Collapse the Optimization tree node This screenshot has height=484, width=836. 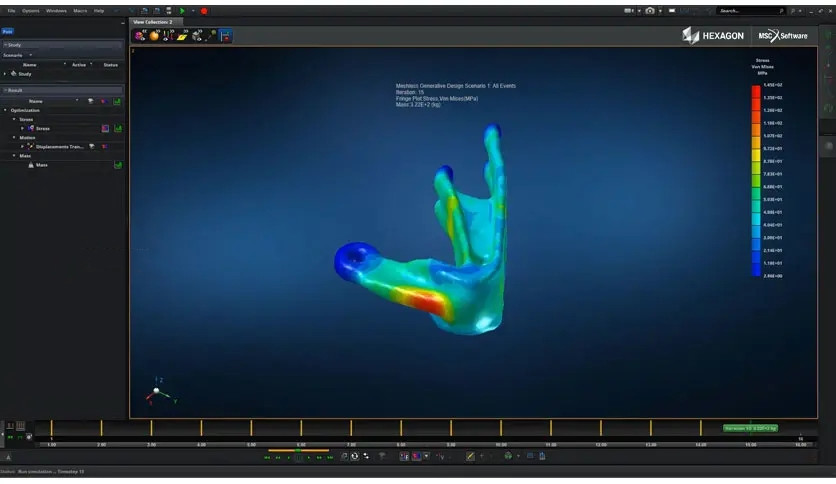coord(5,110)
